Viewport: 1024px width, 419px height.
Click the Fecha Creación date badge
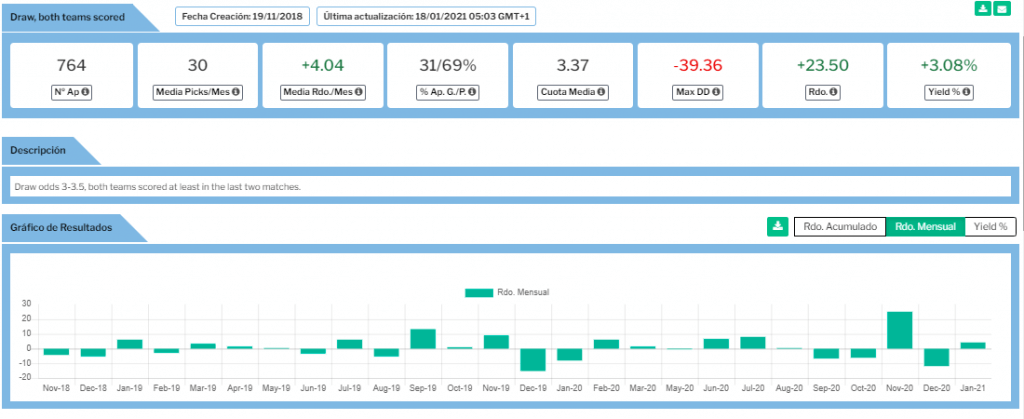tap(241, 16)
